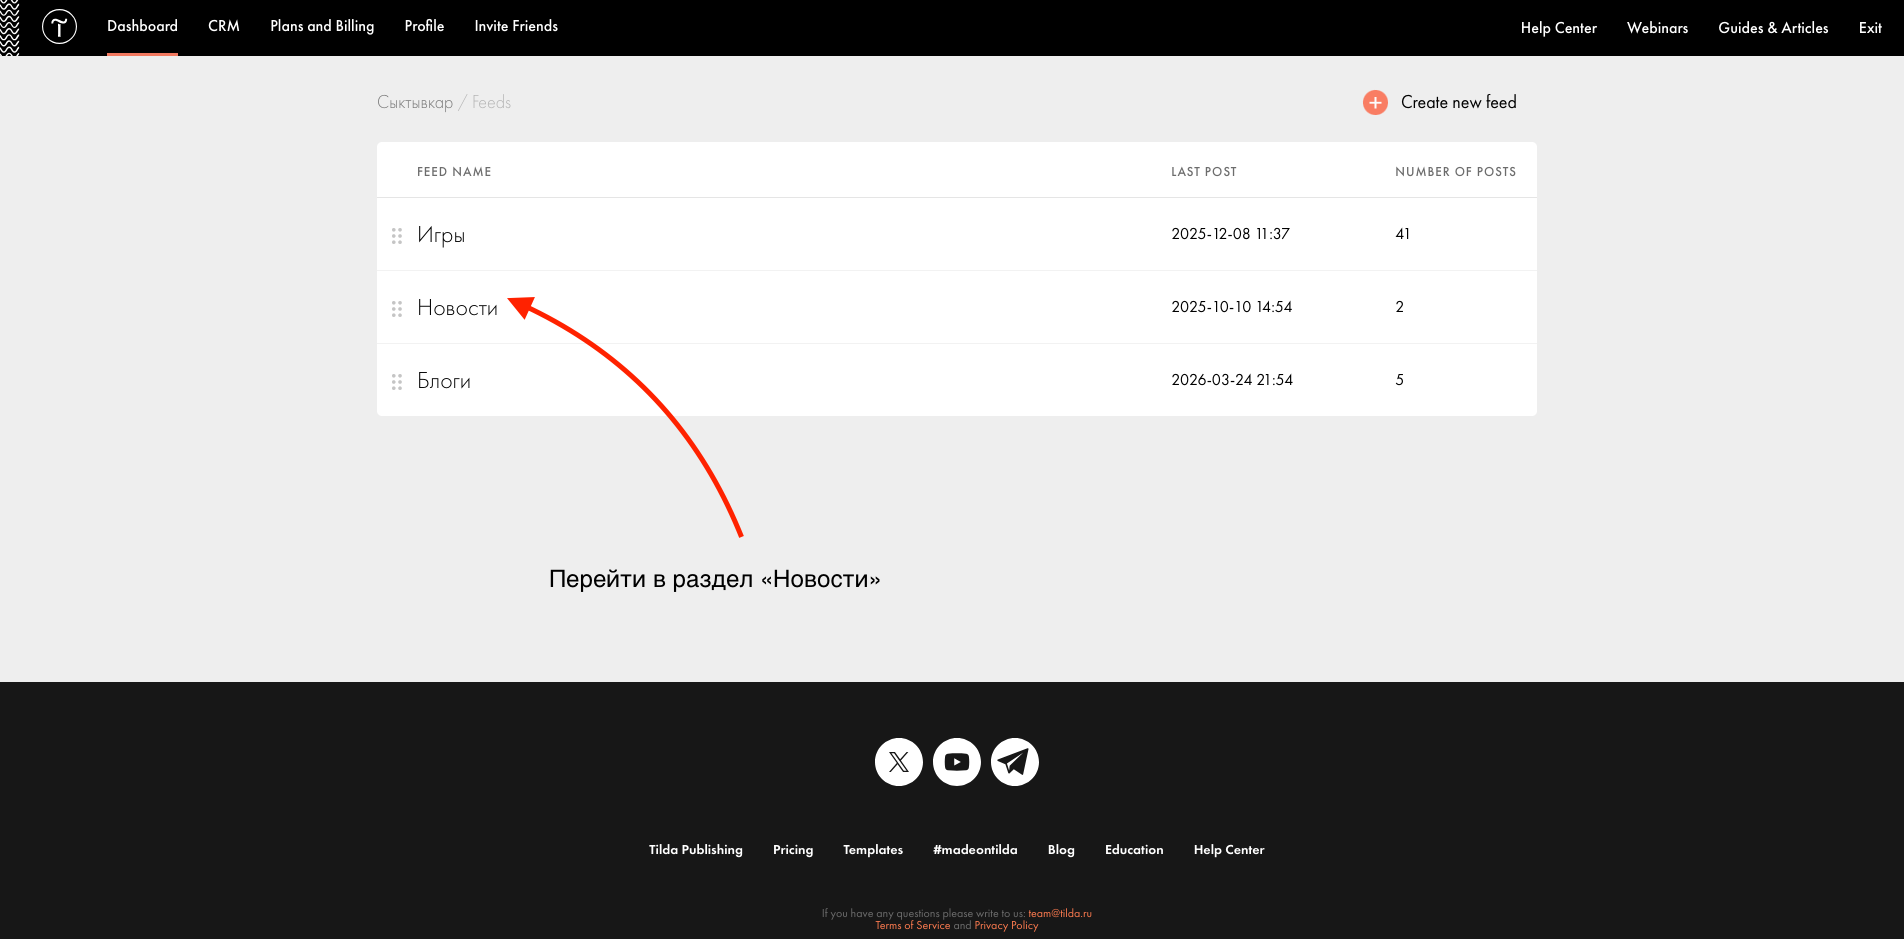Open the Telegram social icon
1904x939 pixels.
pyautogui.click(x=1014, y=762)
